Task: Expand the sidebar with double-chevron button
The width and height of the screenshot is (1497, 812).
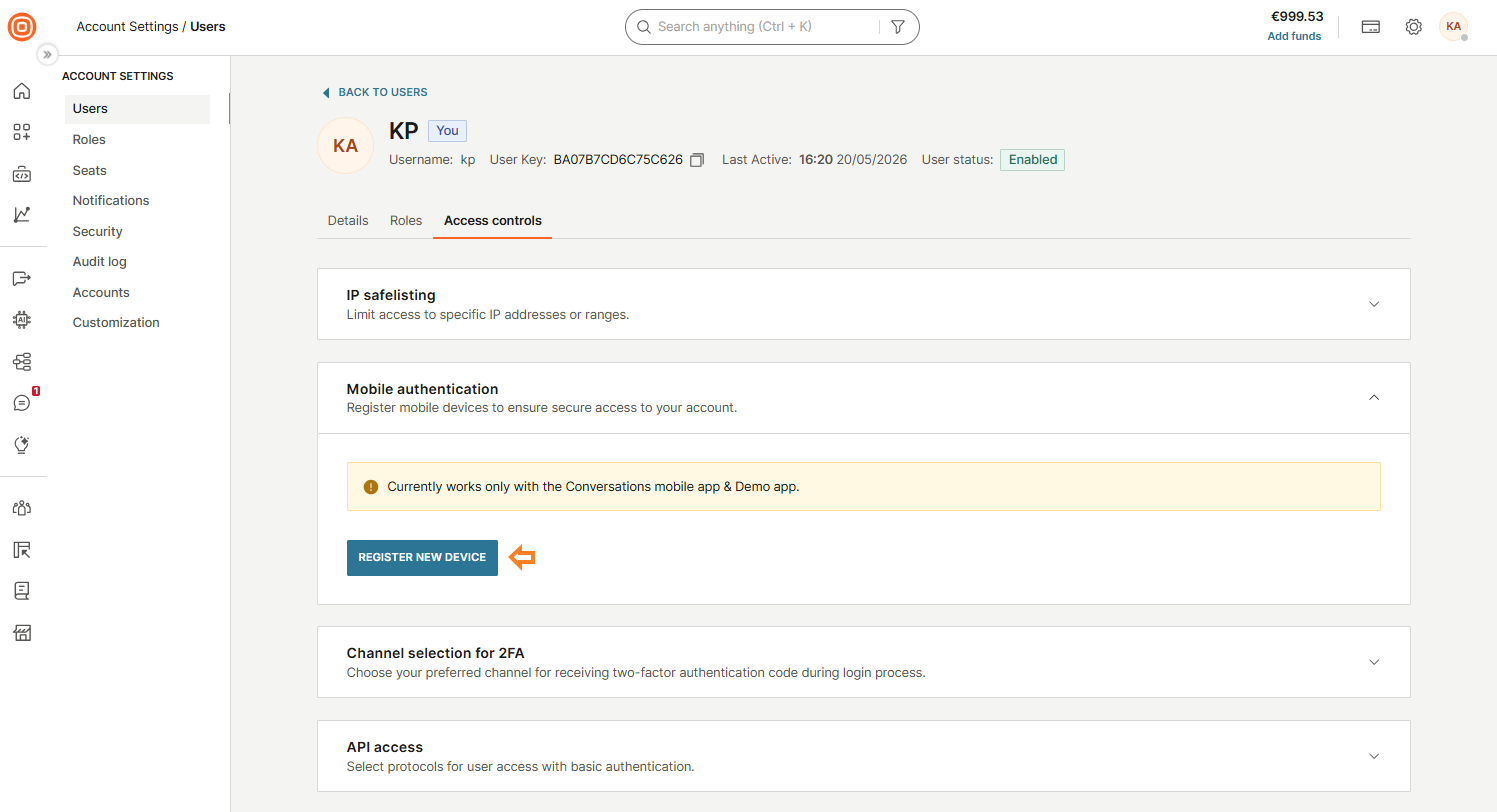Action: (47, 54)
